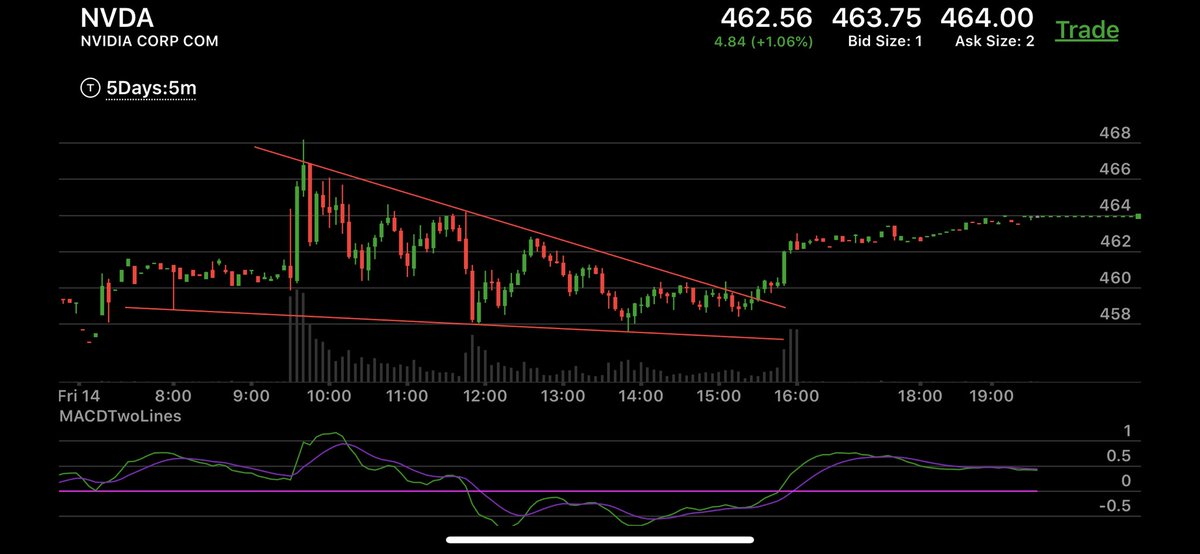Select the 8:00 time axis label
This screenshot has height=554, width=1200.
[x=174, y=397]
